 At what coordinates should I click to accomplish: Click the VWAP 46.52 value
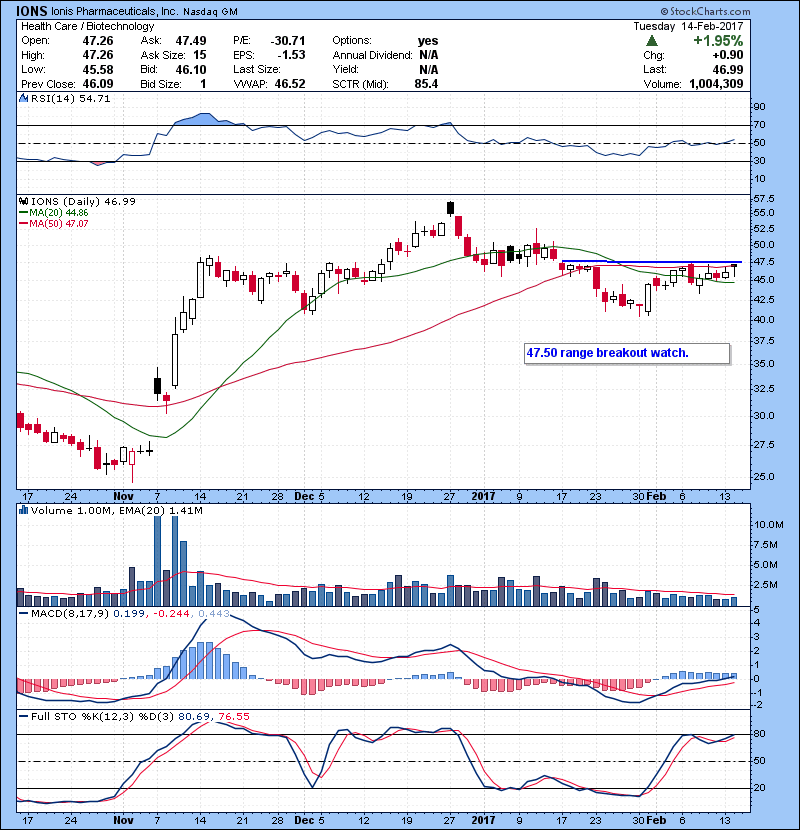click(290, 84)
